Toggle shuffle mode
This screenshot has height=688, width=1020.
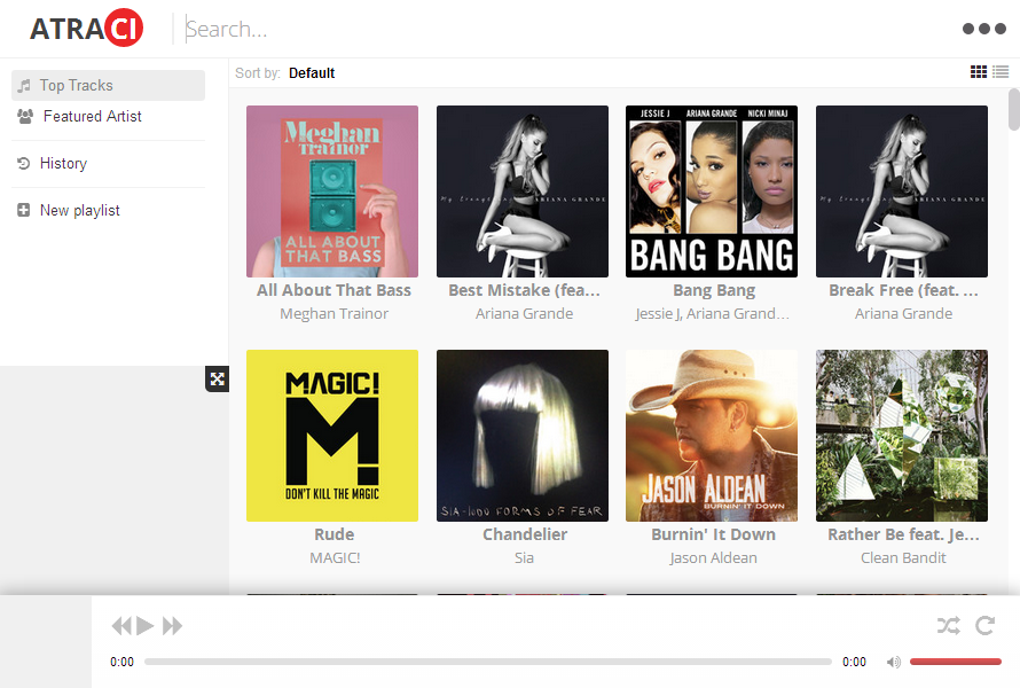(x=948, y=626)
